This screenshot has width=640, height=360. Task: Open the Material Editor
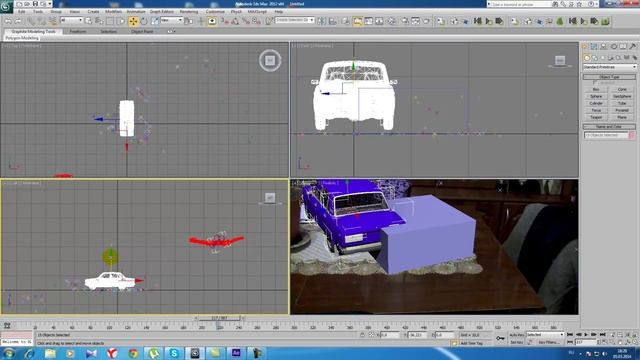pos(391,21)
